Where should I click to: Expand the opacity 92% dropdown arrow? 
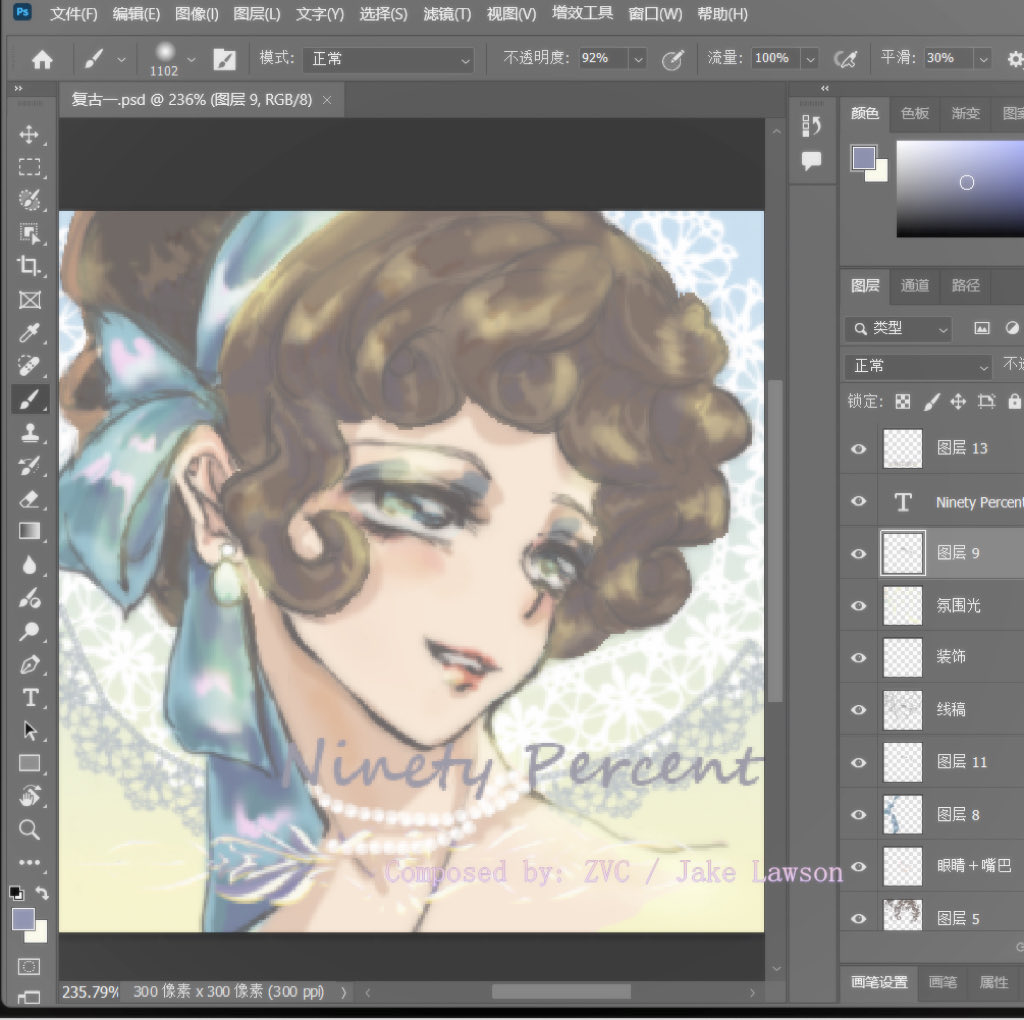(638, 59)
